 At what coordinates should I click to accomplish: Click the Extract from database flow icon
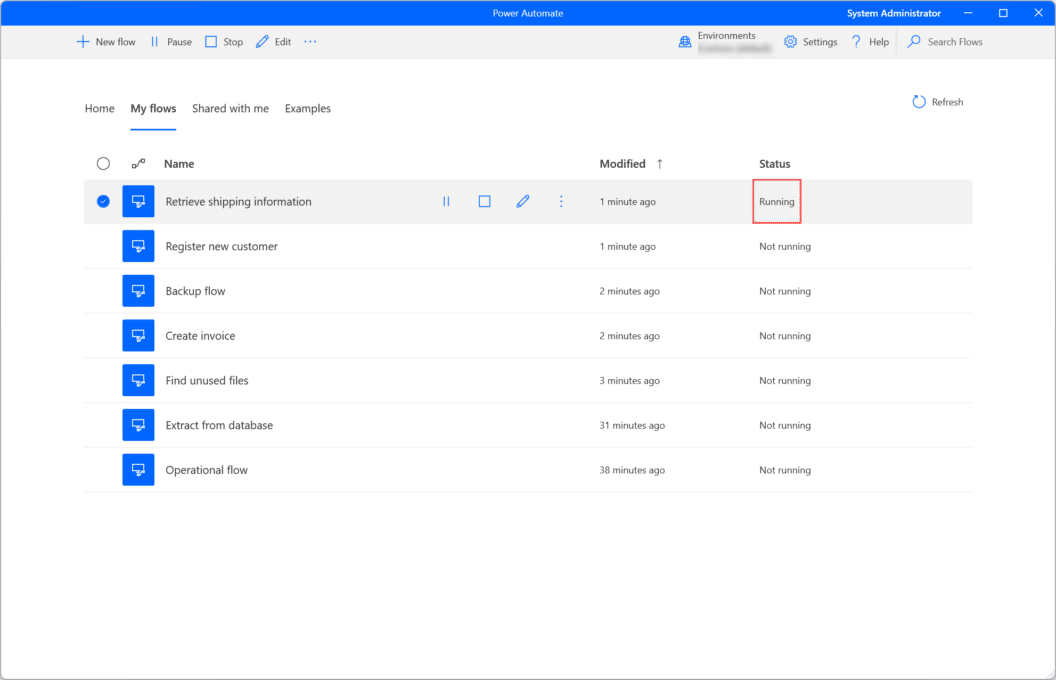coord(138,425)
